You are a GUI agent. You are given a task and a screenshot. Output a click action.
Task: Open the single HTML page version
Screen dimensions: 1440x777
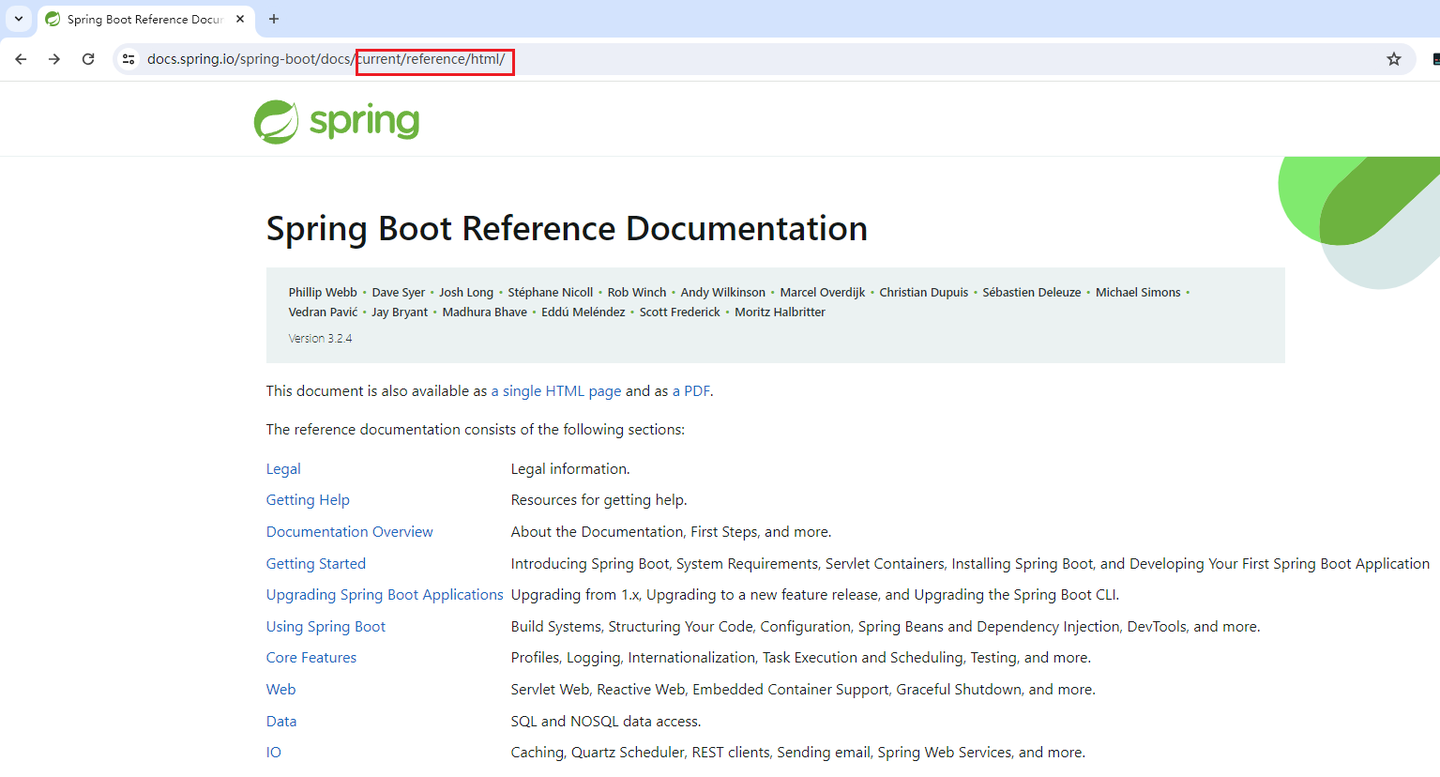(555, 391)
